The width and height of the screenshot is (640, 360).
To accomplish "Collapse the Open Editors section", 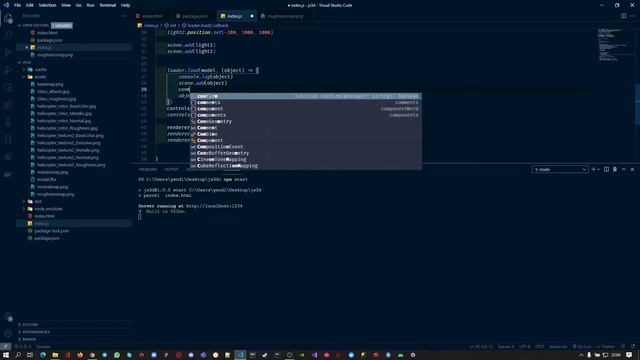I will 20,25.
